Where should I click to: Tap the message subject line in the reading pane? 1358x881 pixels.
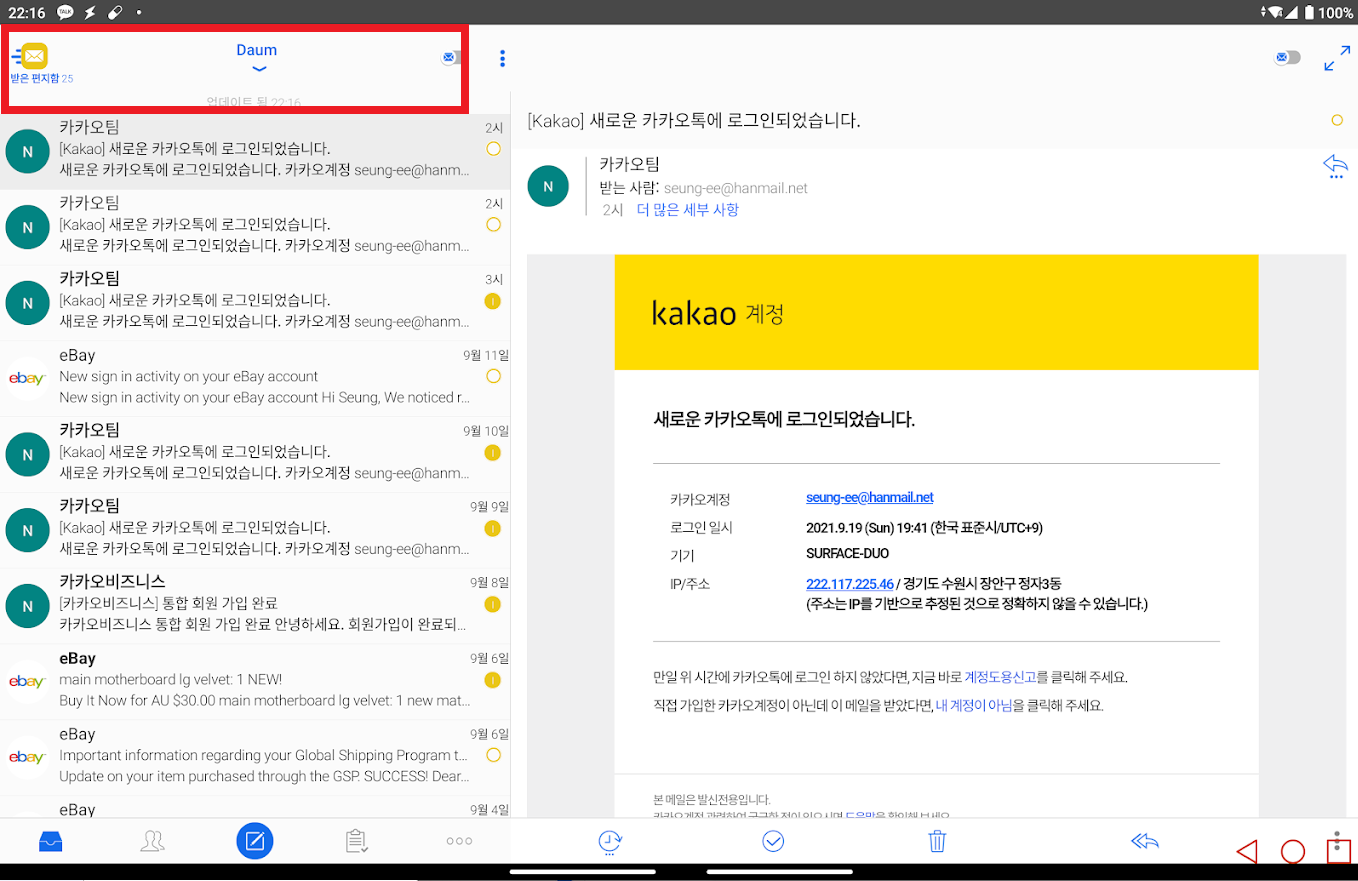point(694,121)
